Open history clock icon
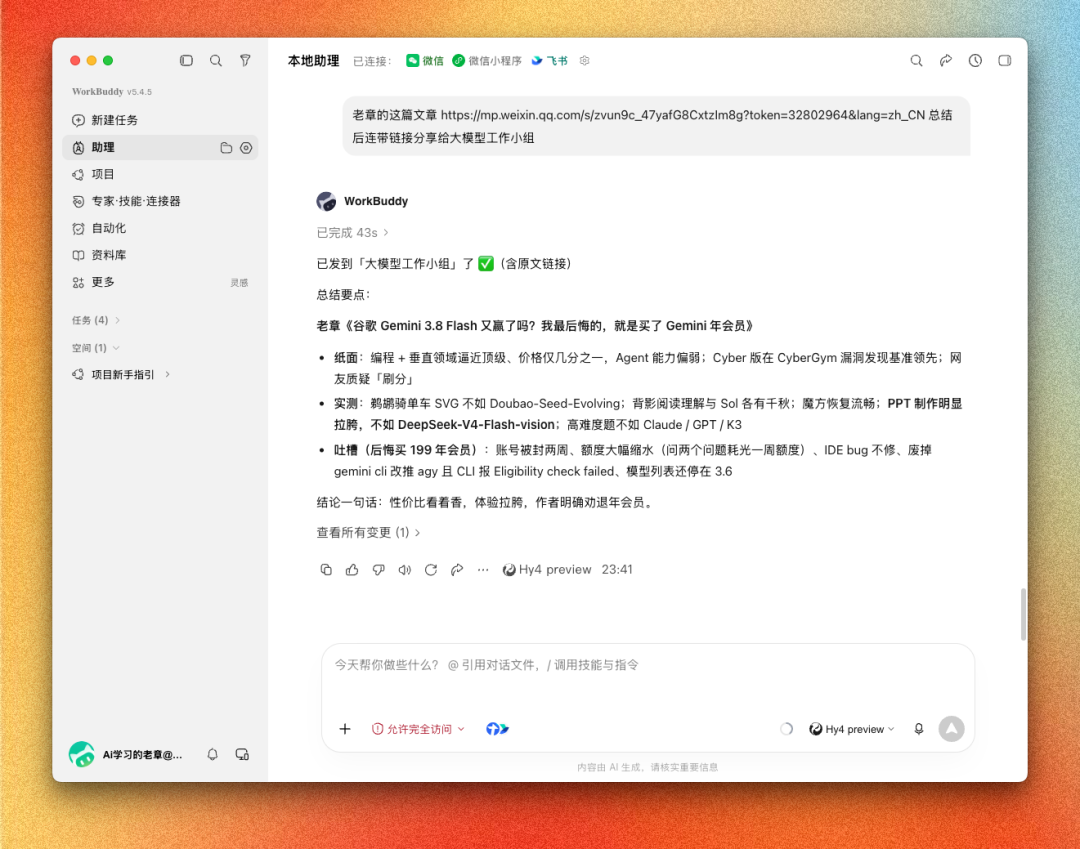 pos(975,61)
